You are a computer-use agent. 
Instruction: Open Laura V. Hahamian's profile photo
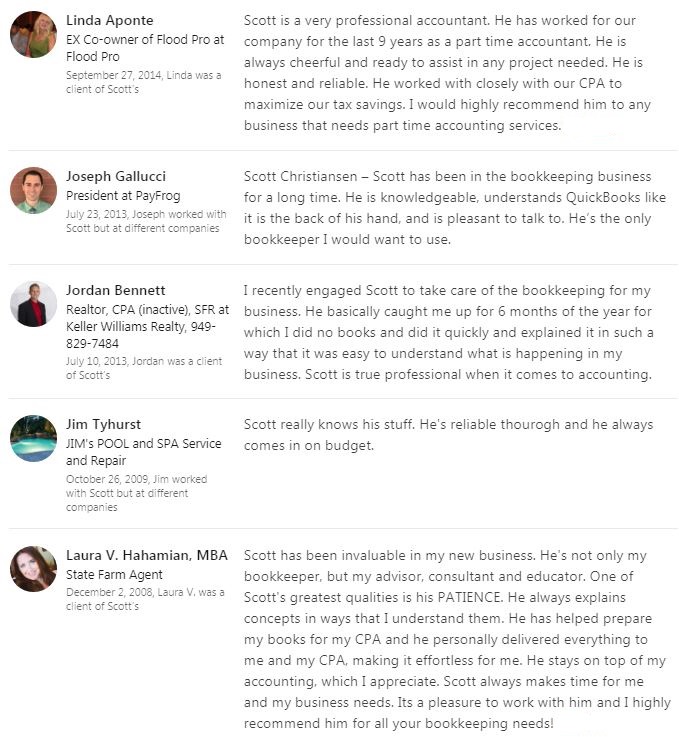(x=33, y=568)
